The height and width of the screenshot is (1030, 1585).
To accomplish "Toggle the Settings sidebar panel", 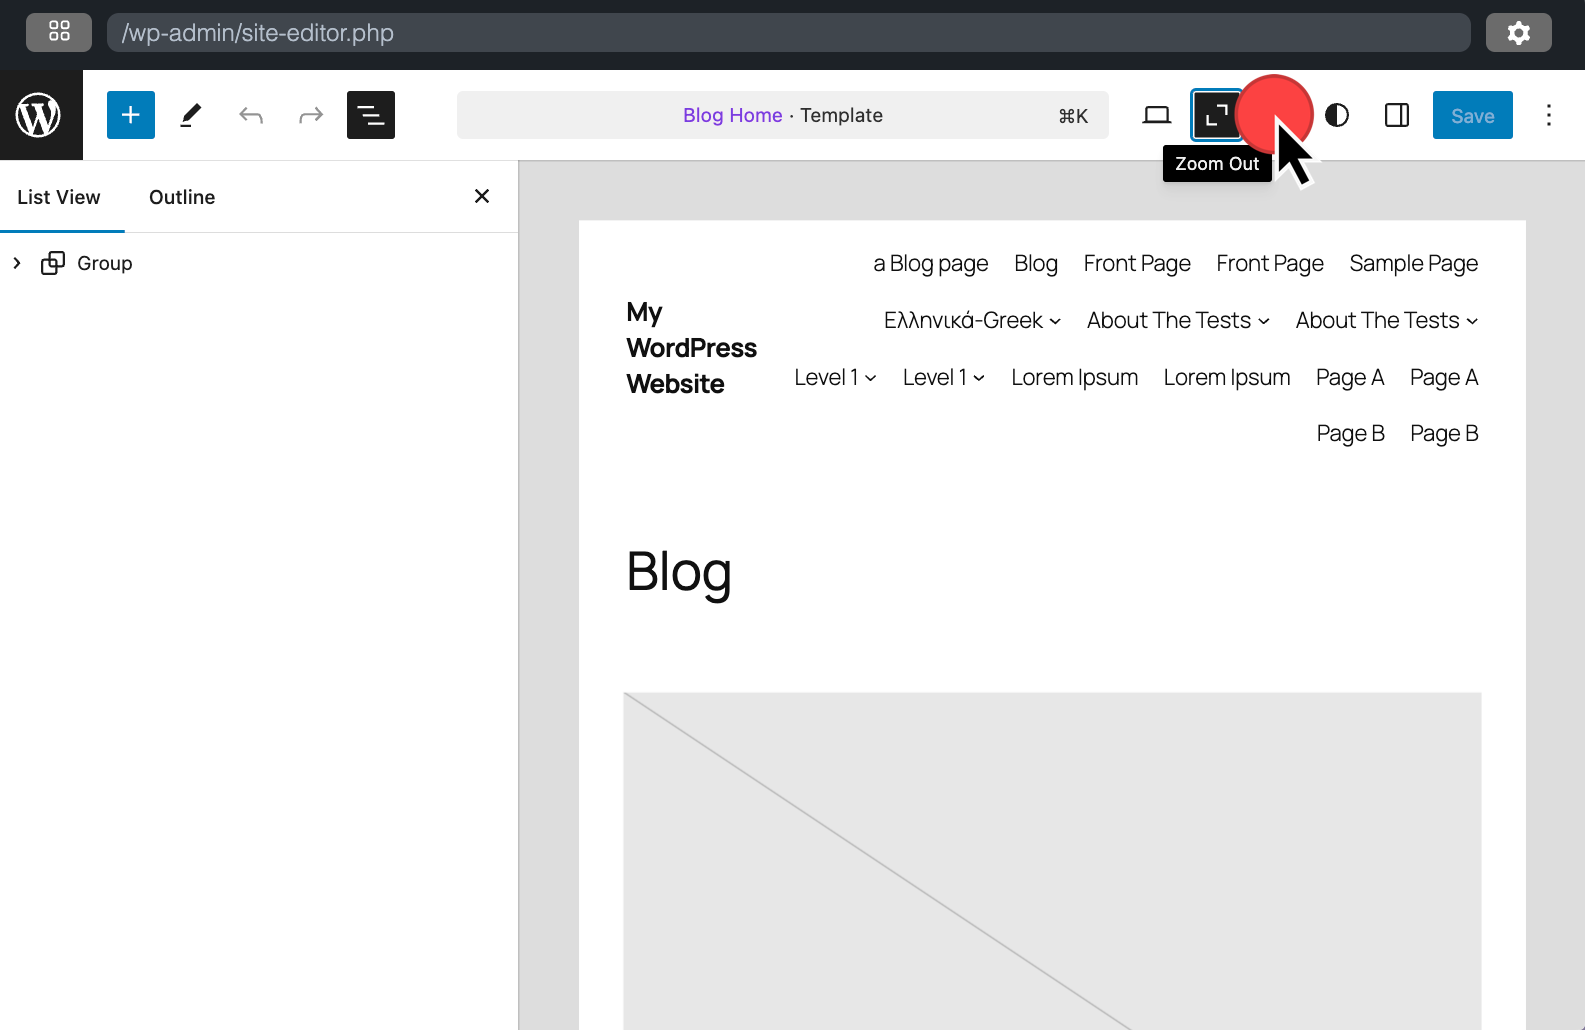I will point(1397,115).
